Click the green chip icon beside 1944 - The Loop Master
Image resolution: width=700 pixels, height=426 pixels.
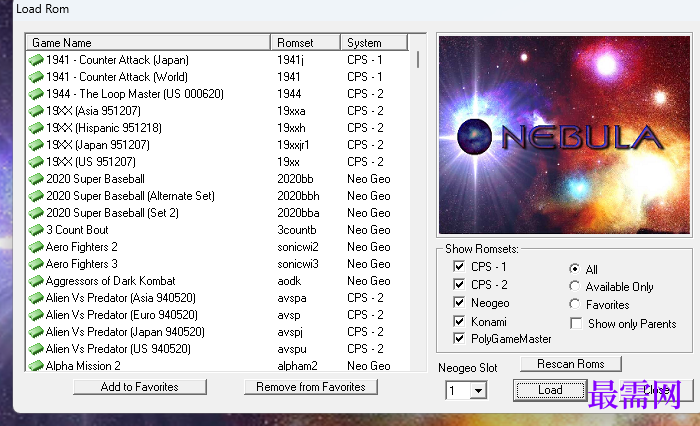click(36, 94)
